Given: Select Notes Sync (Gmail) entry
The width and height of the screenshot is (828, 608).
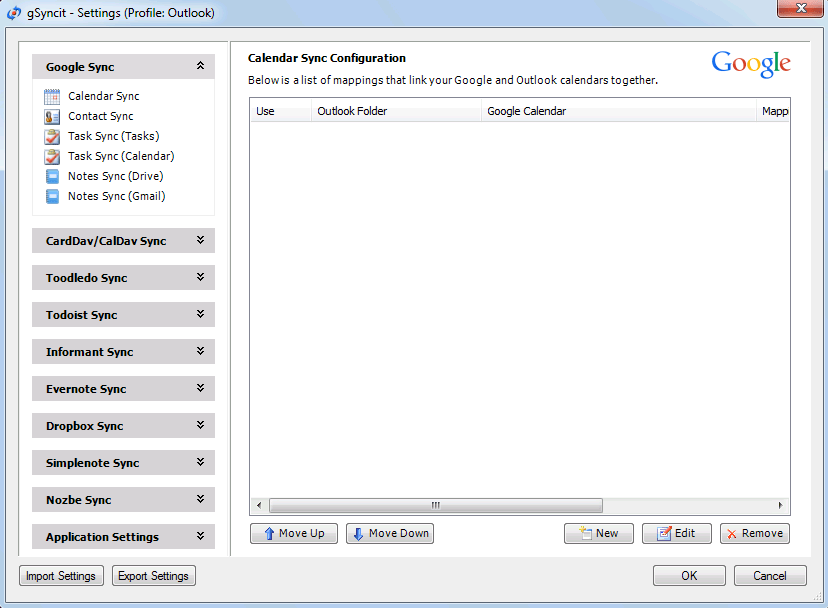Looking at the screenshot, I should pos(117,197).
